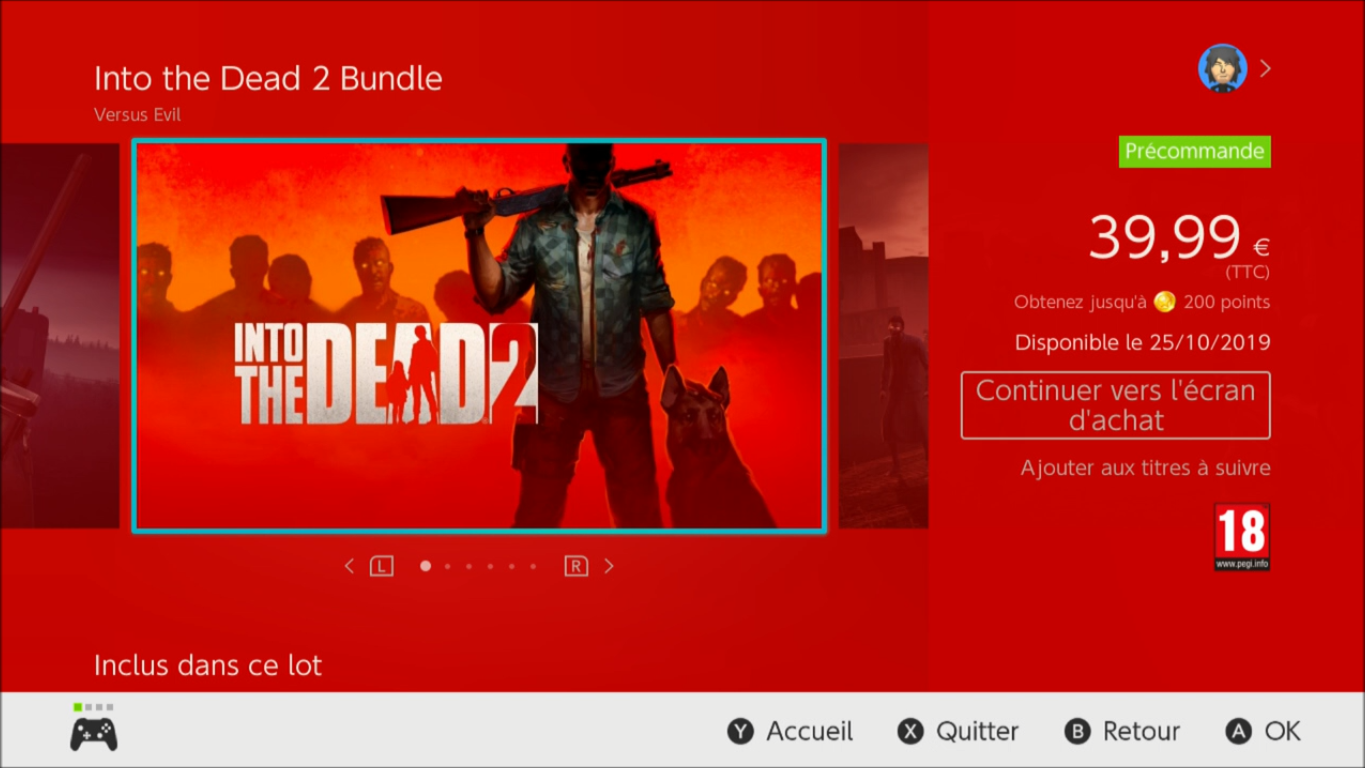Select the Into the Dead 2 artwork thumbnail
1365x768 pixels.
tap(479, 336)
